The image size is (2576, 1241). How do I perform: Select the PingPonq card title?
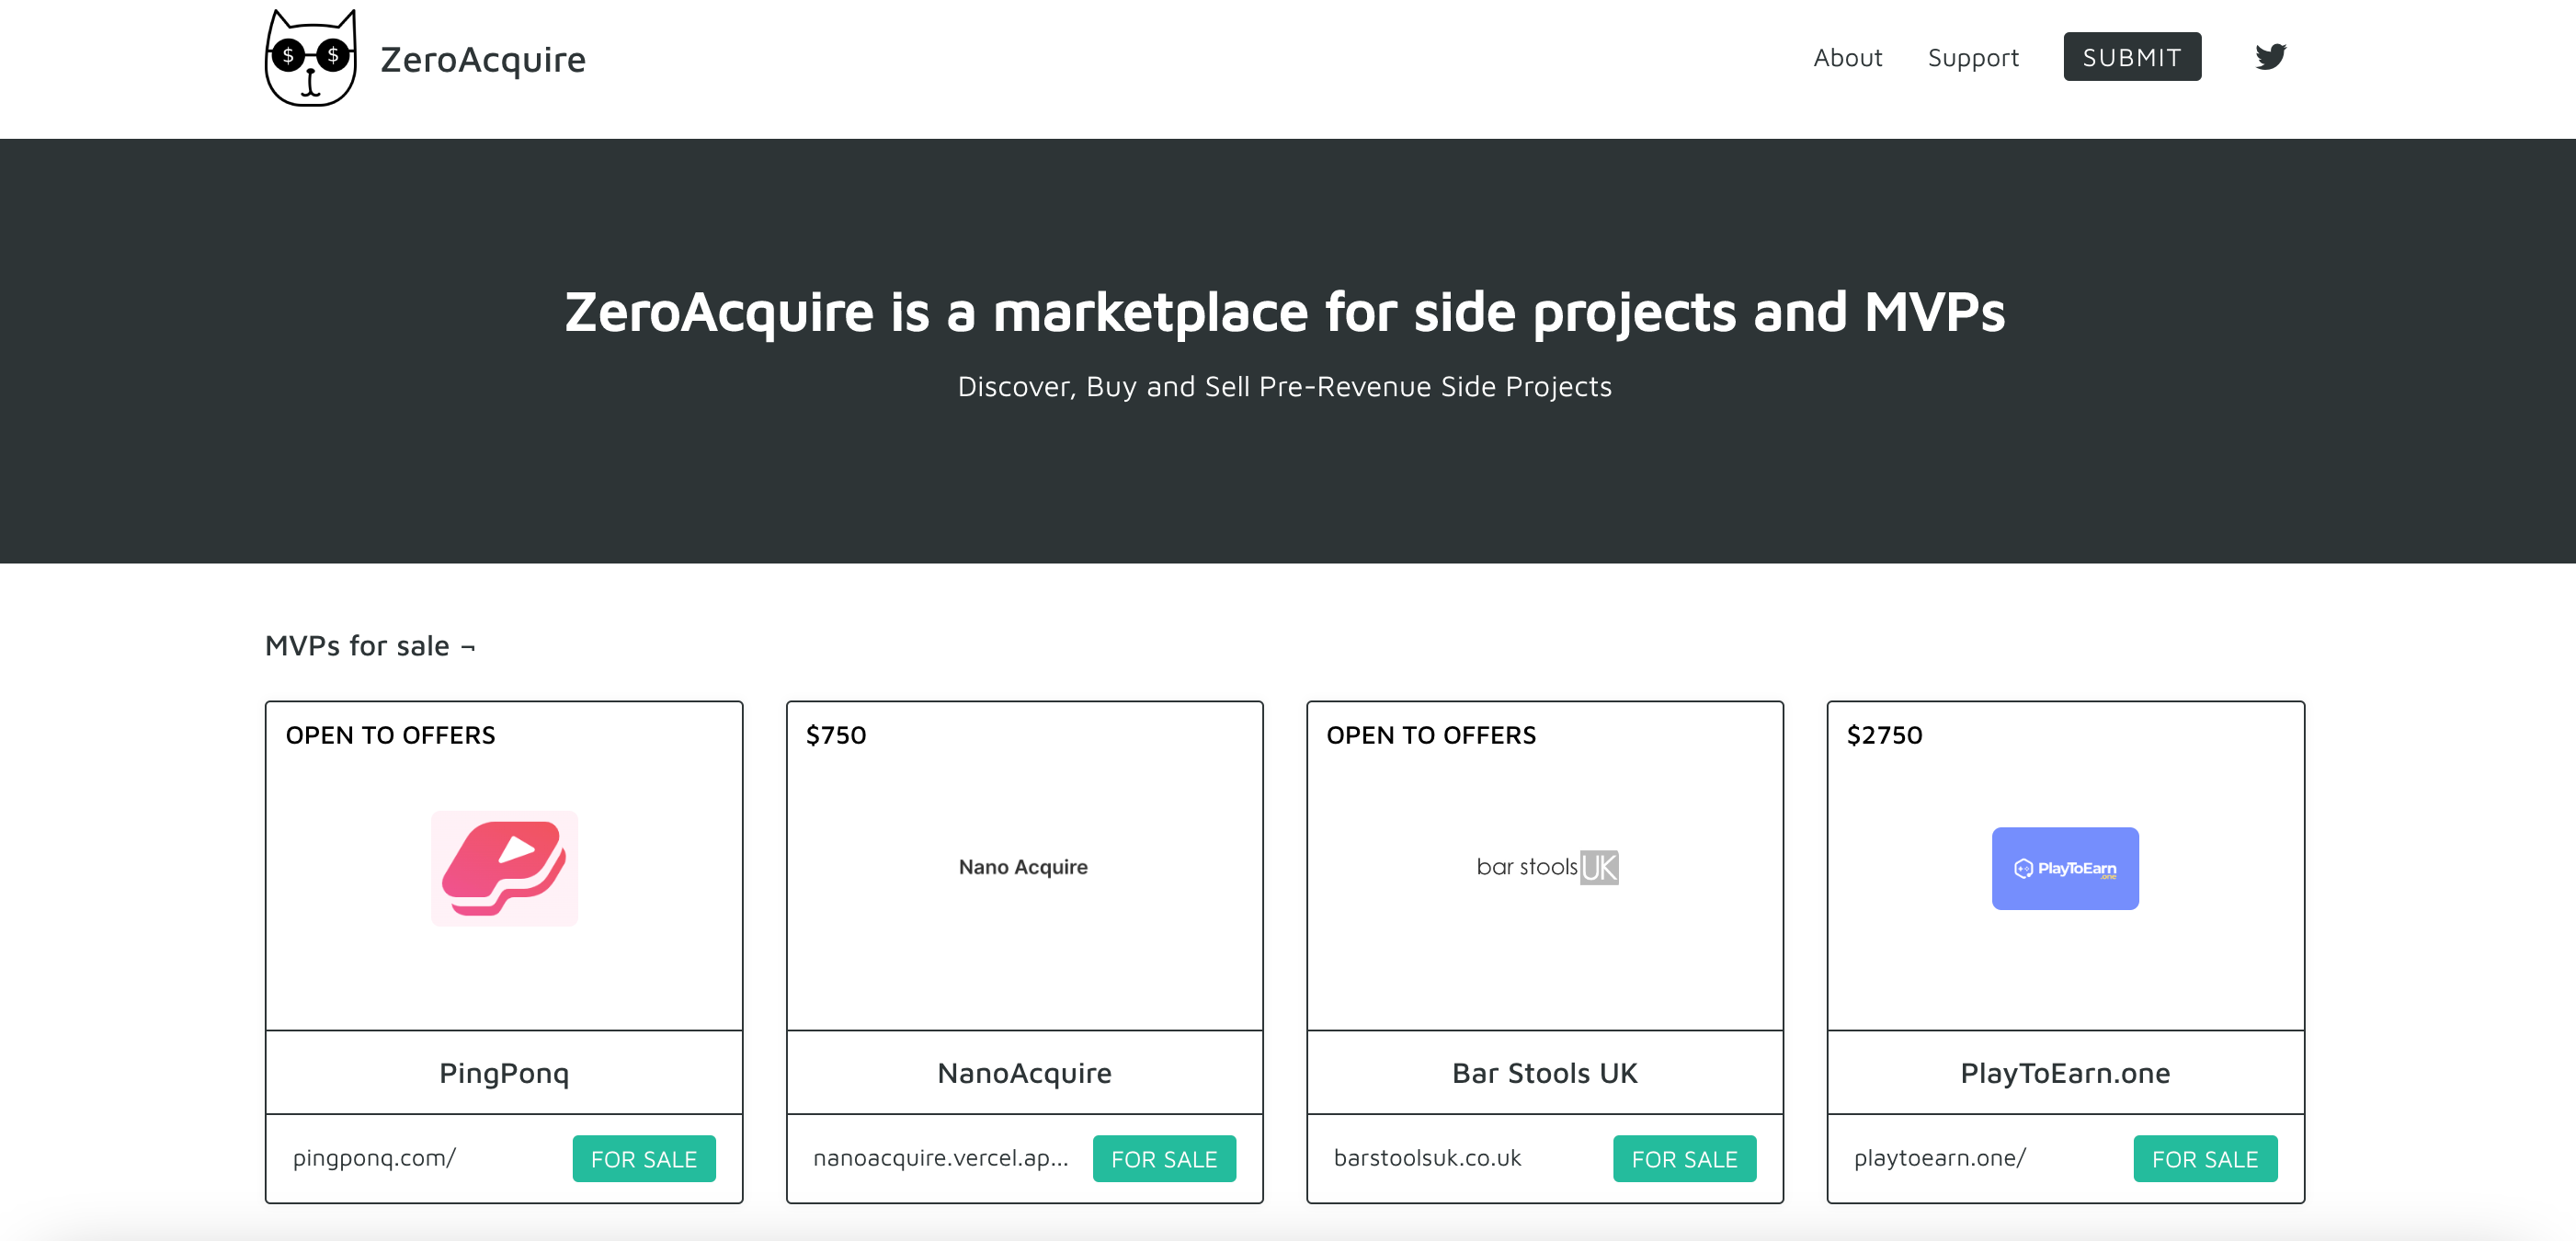(x=504, y=1073)
